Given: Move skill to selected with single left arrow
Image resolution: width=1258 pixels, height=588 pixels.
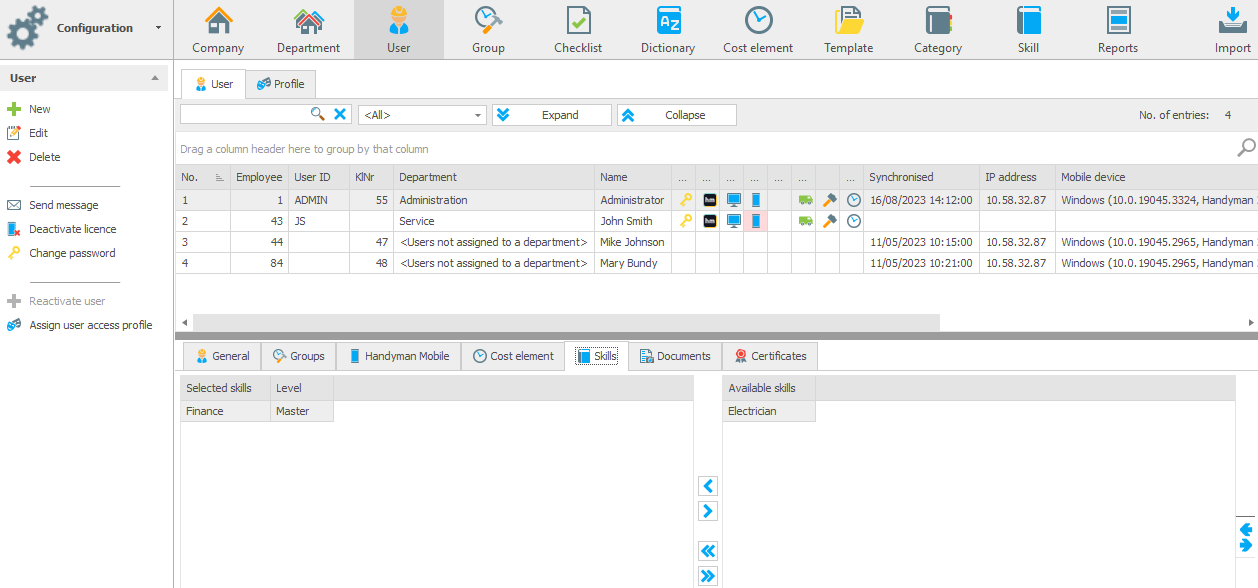Looking at the screenshot, I should pos(708,486).
